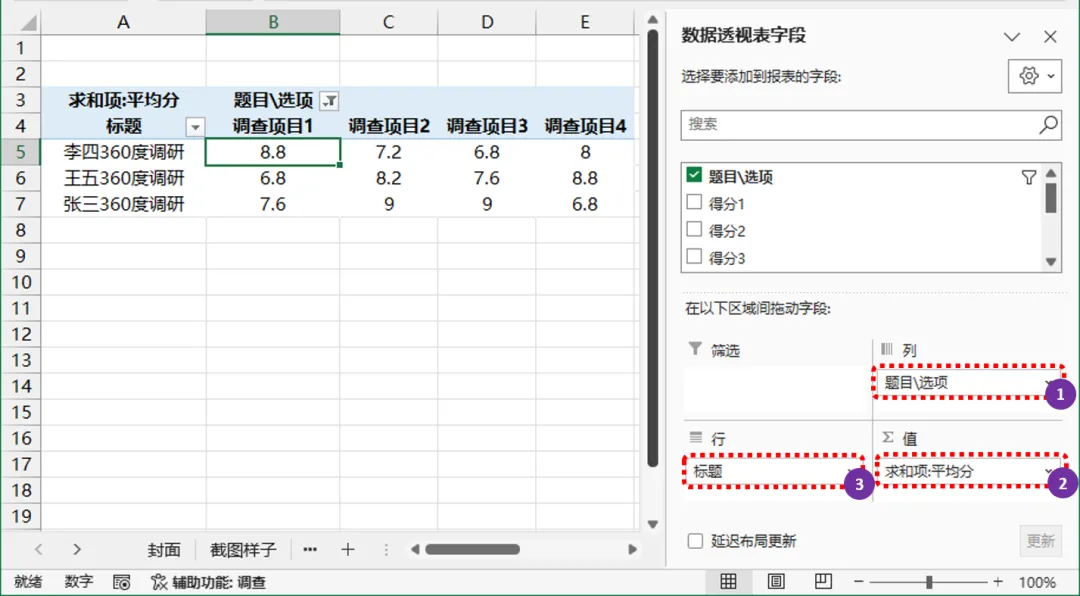Viewport: 1080px width, 596px height.
Task: Select cell C6 with value 8.2
Action: (x=388, y=178)
